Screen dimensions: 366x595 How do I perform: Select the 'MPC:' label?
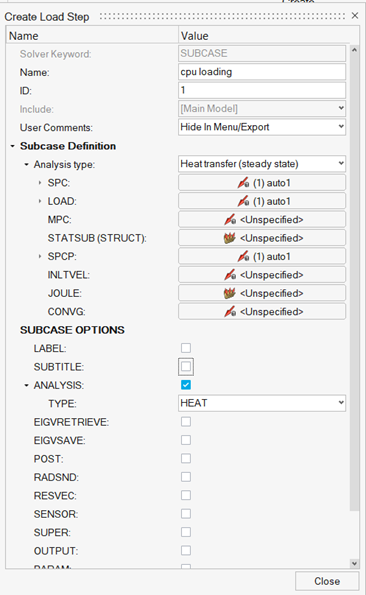(x=60, y=220)
